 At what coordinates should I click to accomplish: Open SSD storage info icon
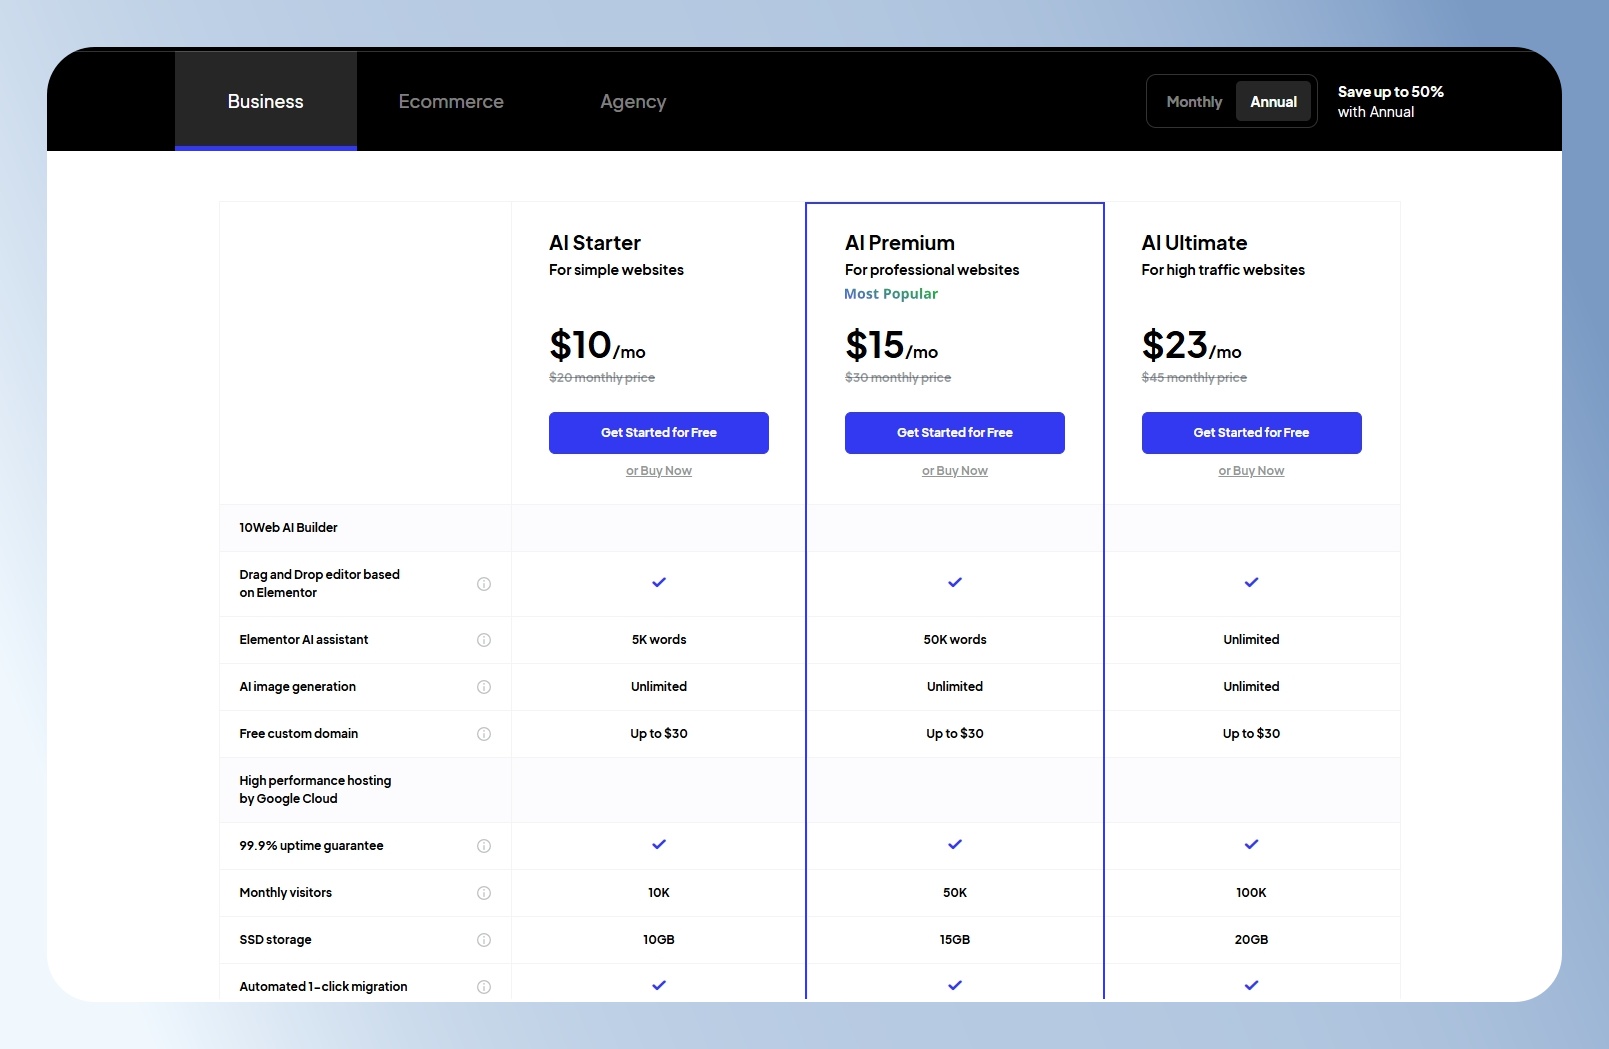(484, 940)
